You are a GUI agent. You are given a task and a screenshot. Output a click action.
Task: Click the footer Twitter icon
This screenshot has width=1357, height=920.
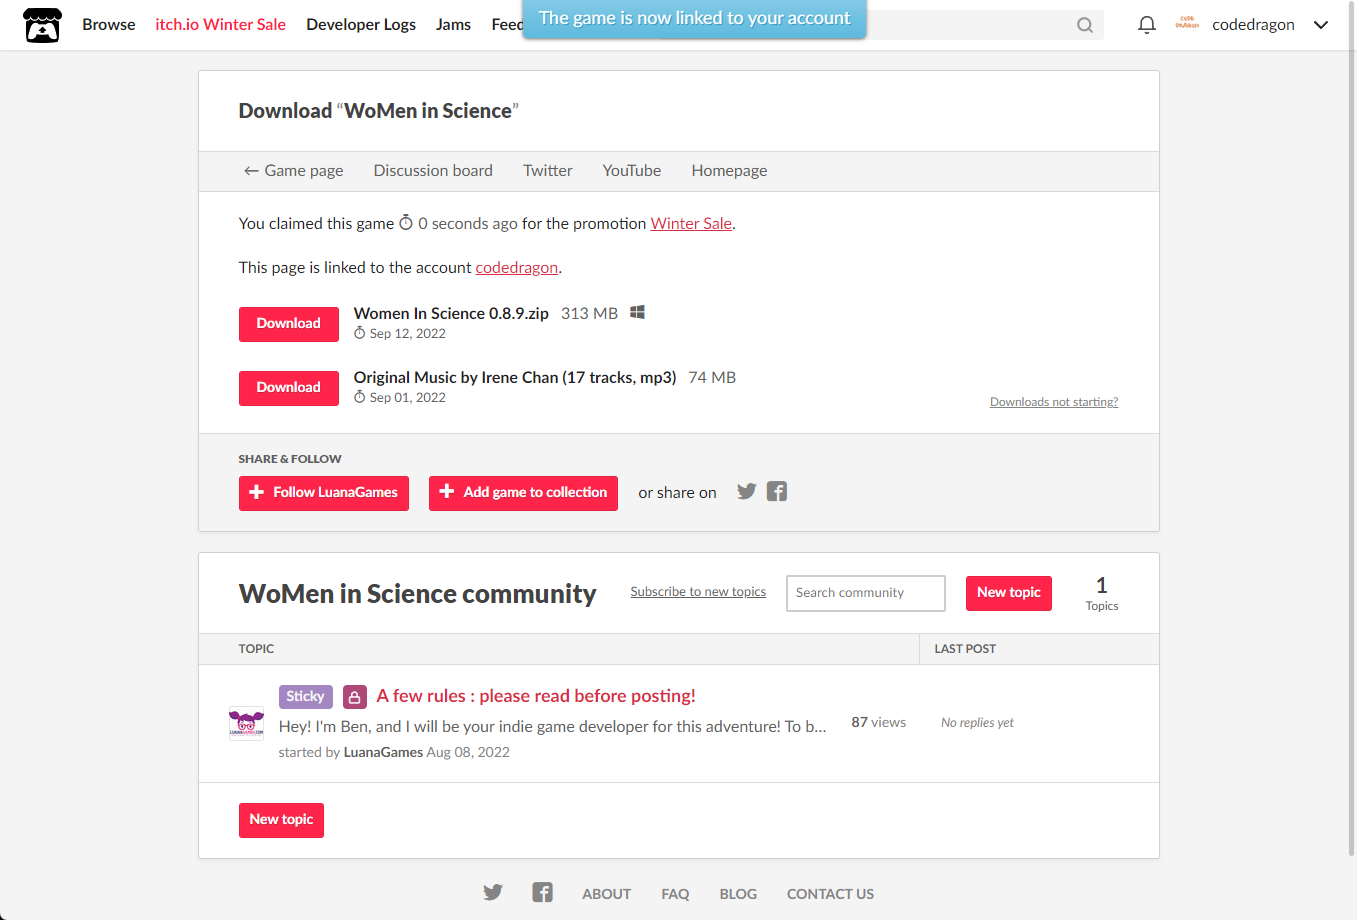pyautogui.click(x=493, y=892)
